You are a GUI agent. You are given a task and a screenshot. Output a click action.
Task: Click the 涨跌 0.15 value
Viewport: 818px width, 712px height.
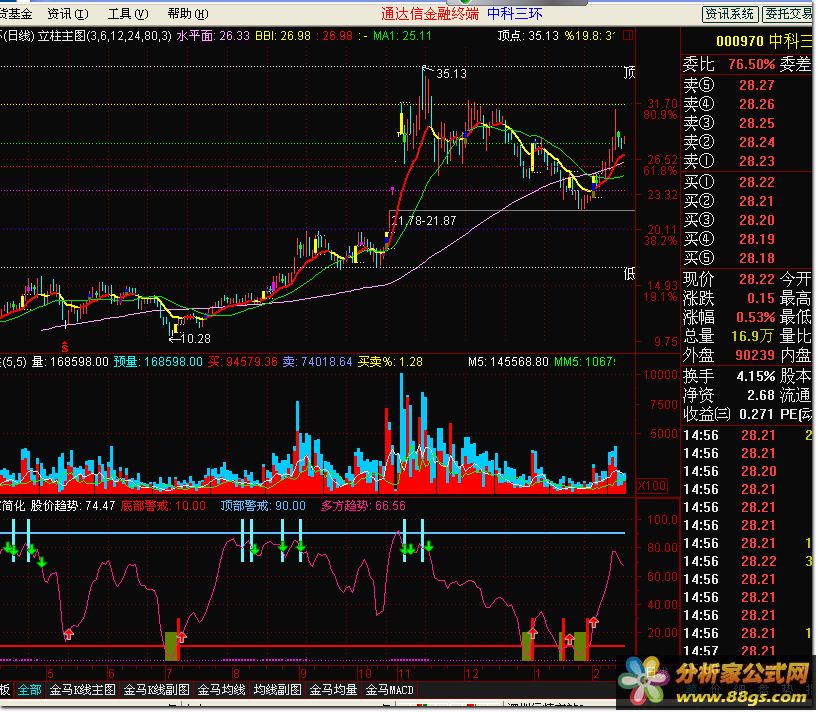click(761, 298)
